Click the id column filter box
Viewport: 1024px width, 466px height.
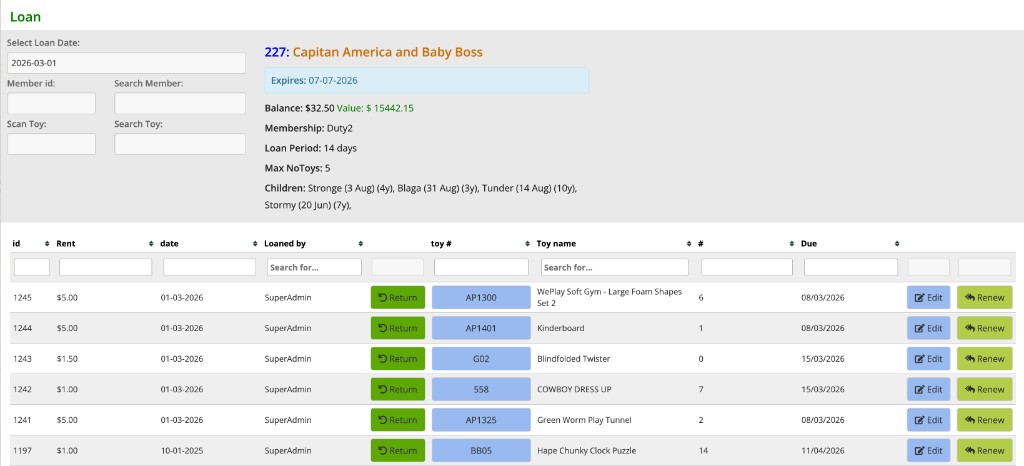32,267
